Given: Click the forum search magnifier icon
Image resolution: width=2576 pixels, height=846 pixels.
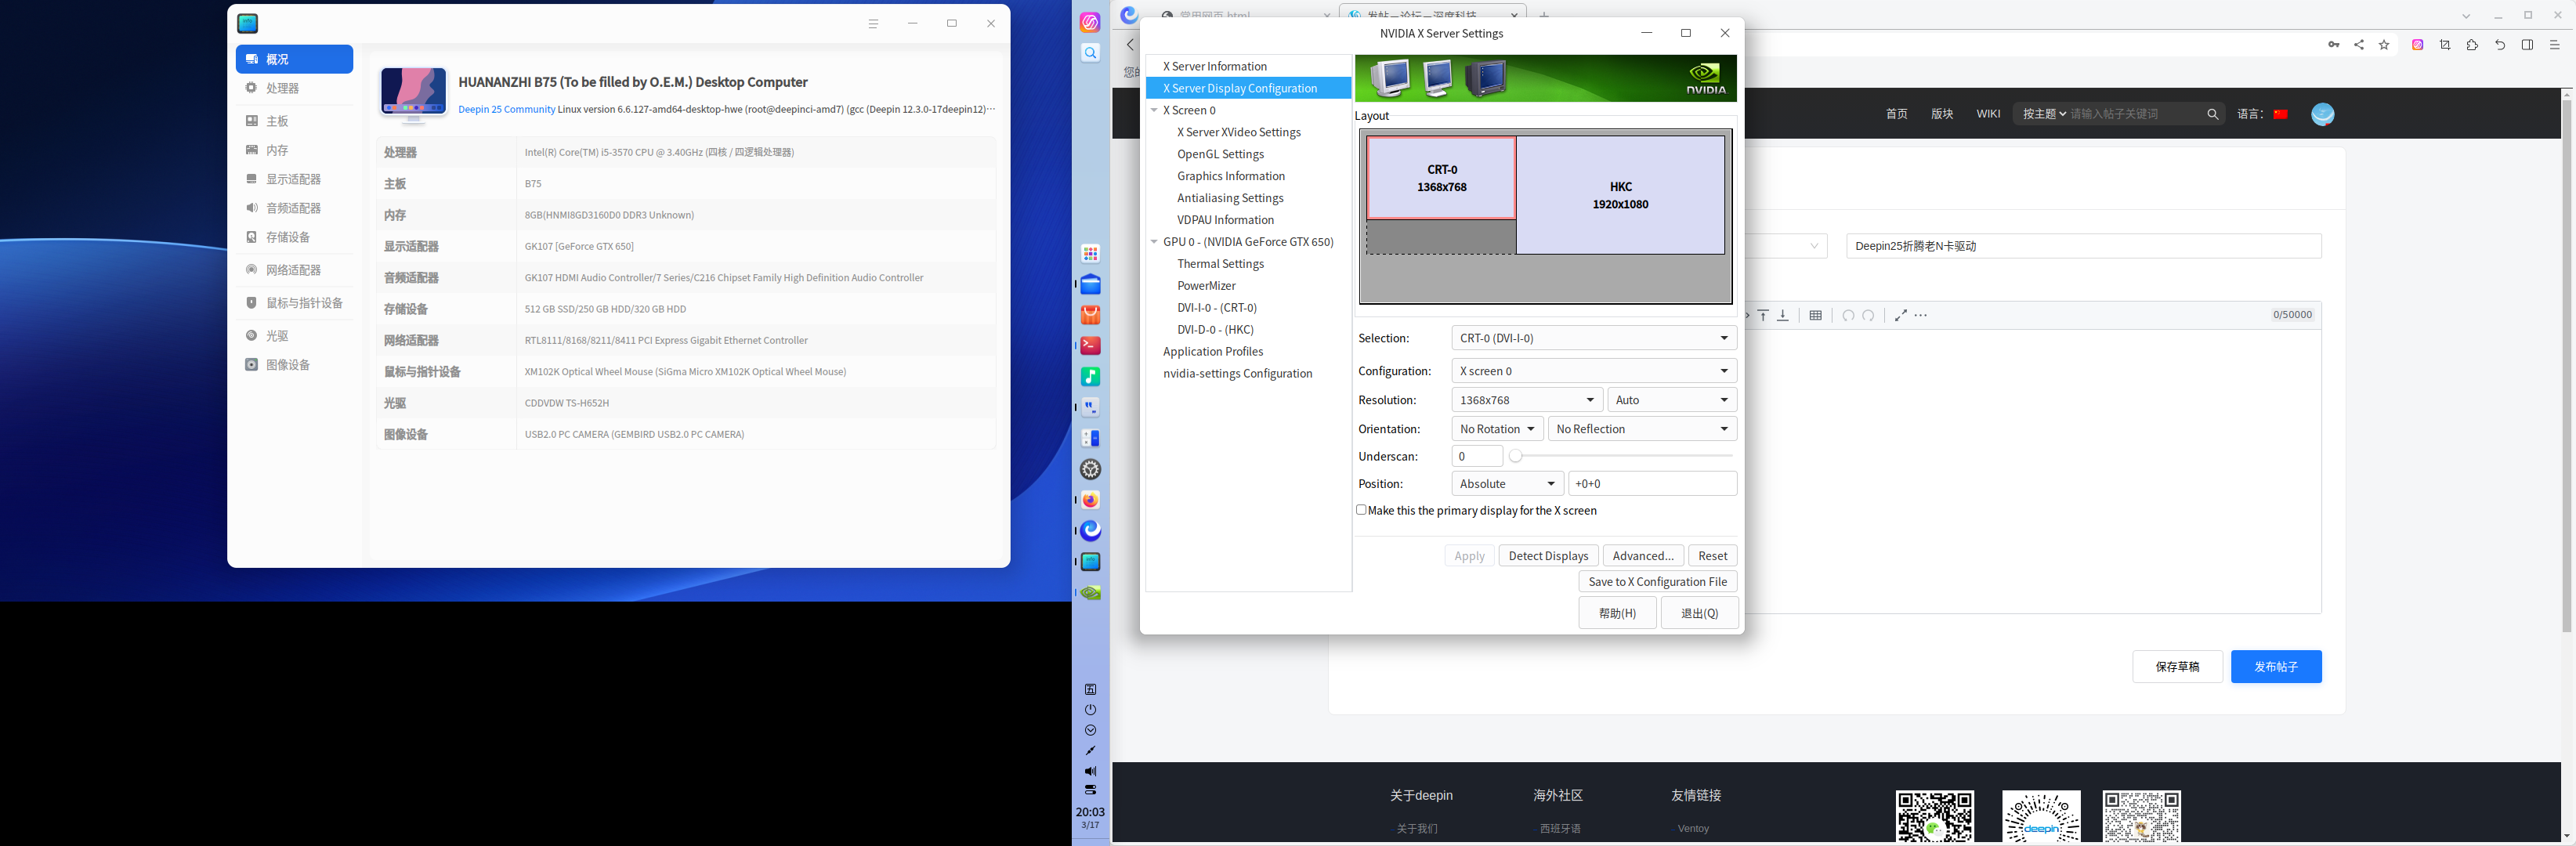Looking at the screenshot, I should click(x=2213, y=114).
